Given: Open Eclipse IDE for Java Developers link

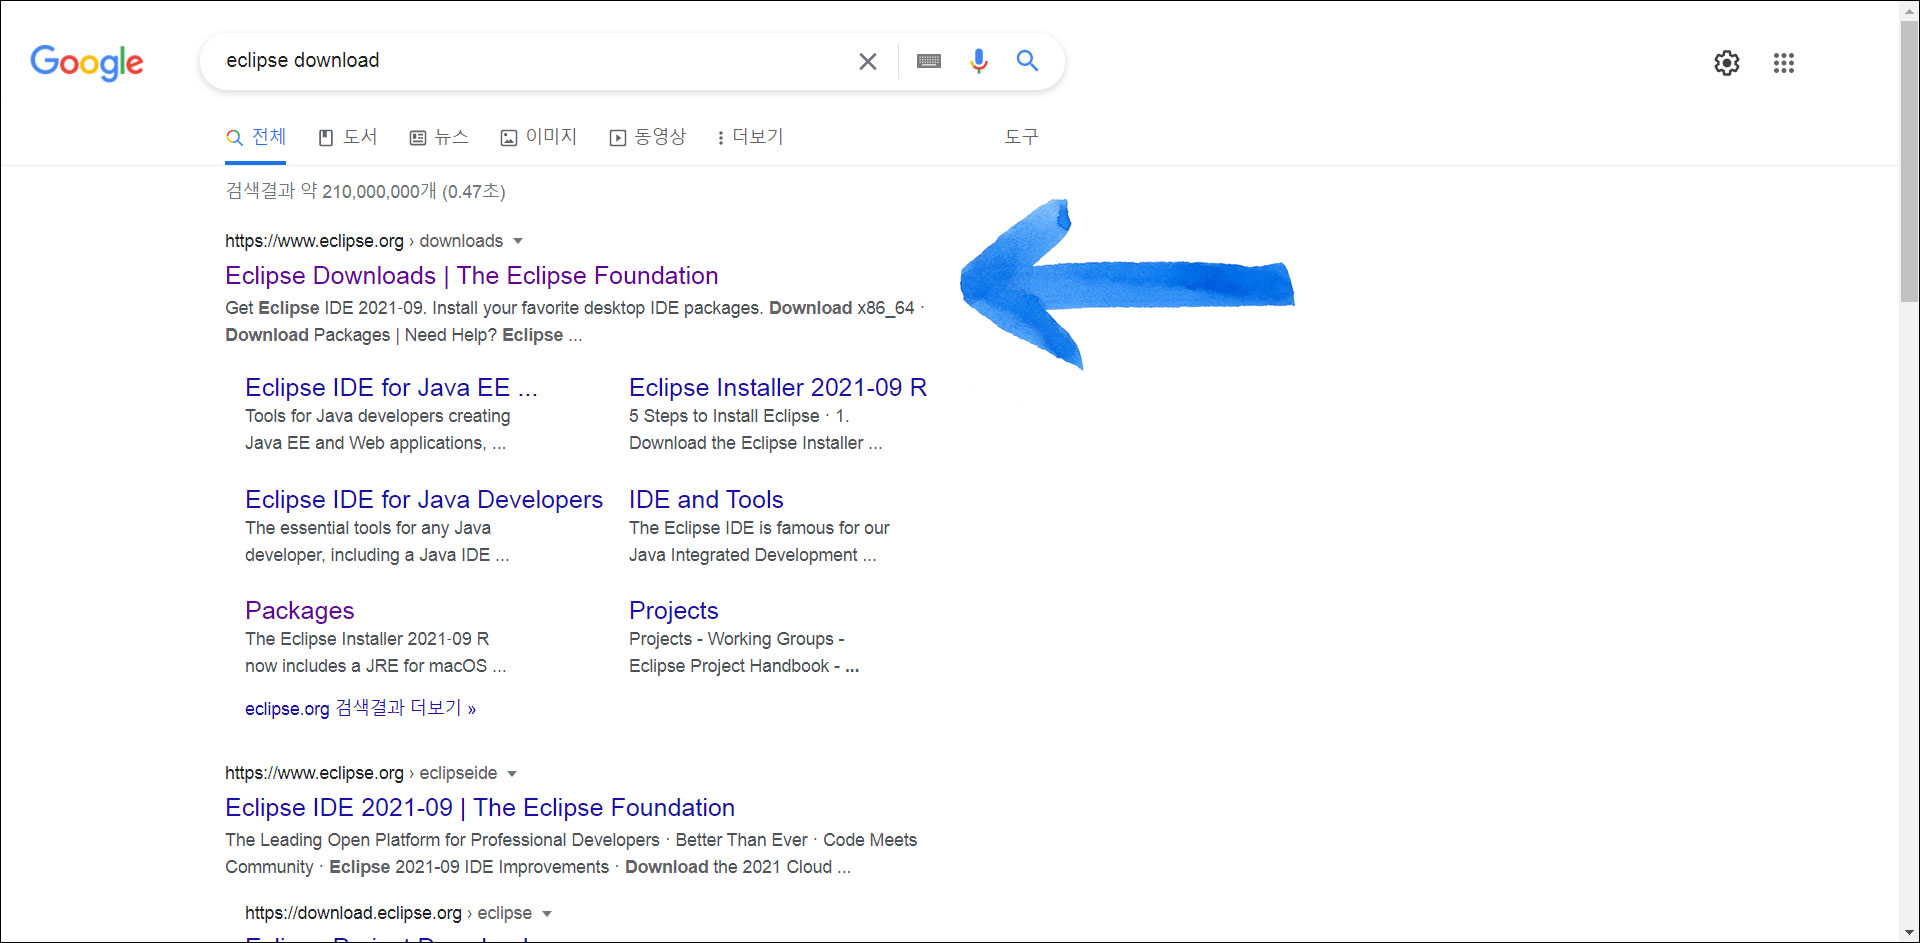Looking at the screenshot, I should tap(424, 499).
